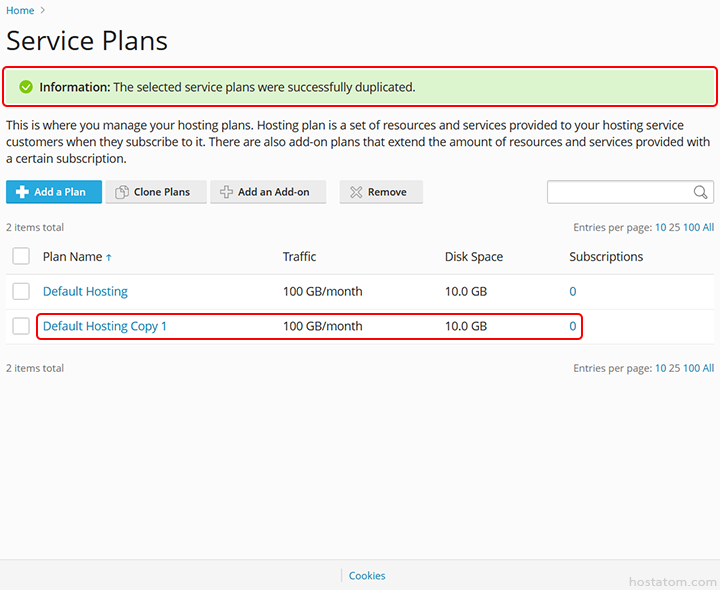Toggle the select-all plans checkbox
720x590 pixels.
coord(21,256)
